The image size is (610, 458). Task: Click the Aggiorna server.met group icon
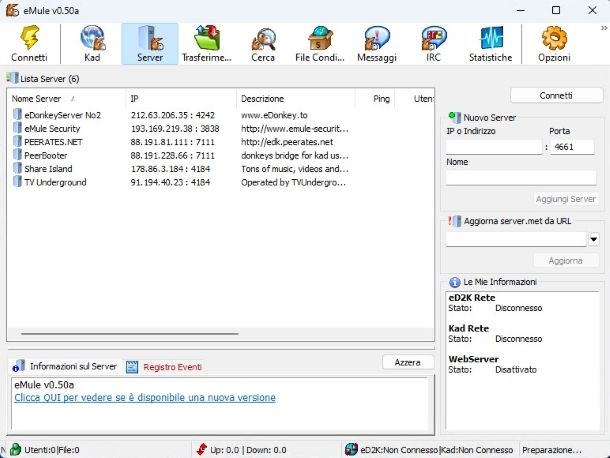pyautogui.click(x=455, y=221)
